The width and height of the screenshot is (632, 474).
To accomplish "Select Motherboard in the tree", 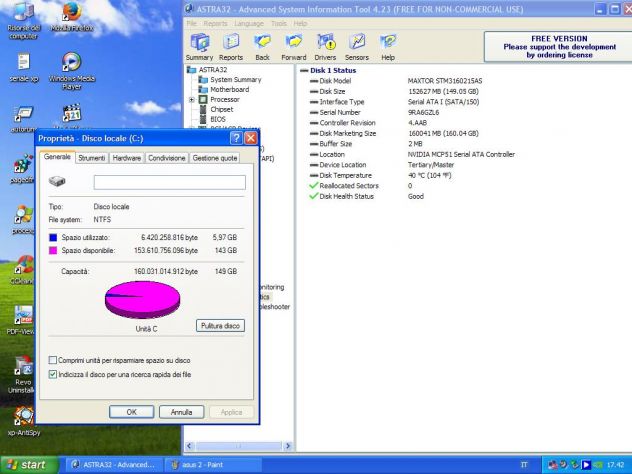I will pyautogui.click(x=229, y=89).
